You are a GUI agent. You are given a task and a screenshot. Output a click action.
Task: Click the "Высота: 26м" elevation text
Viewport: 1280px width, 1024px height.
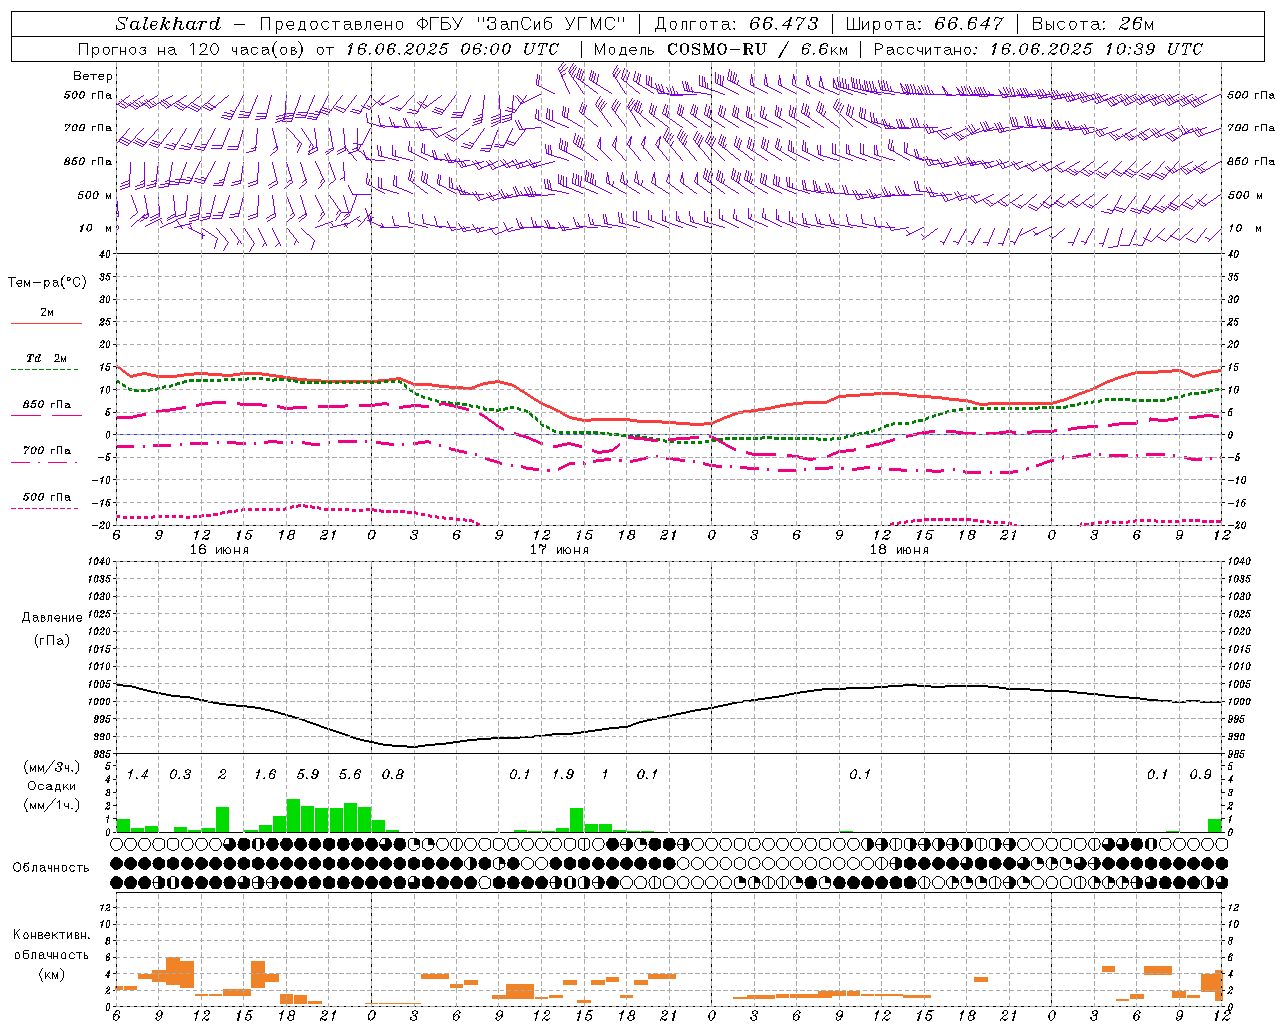(x=1093, y=24)
